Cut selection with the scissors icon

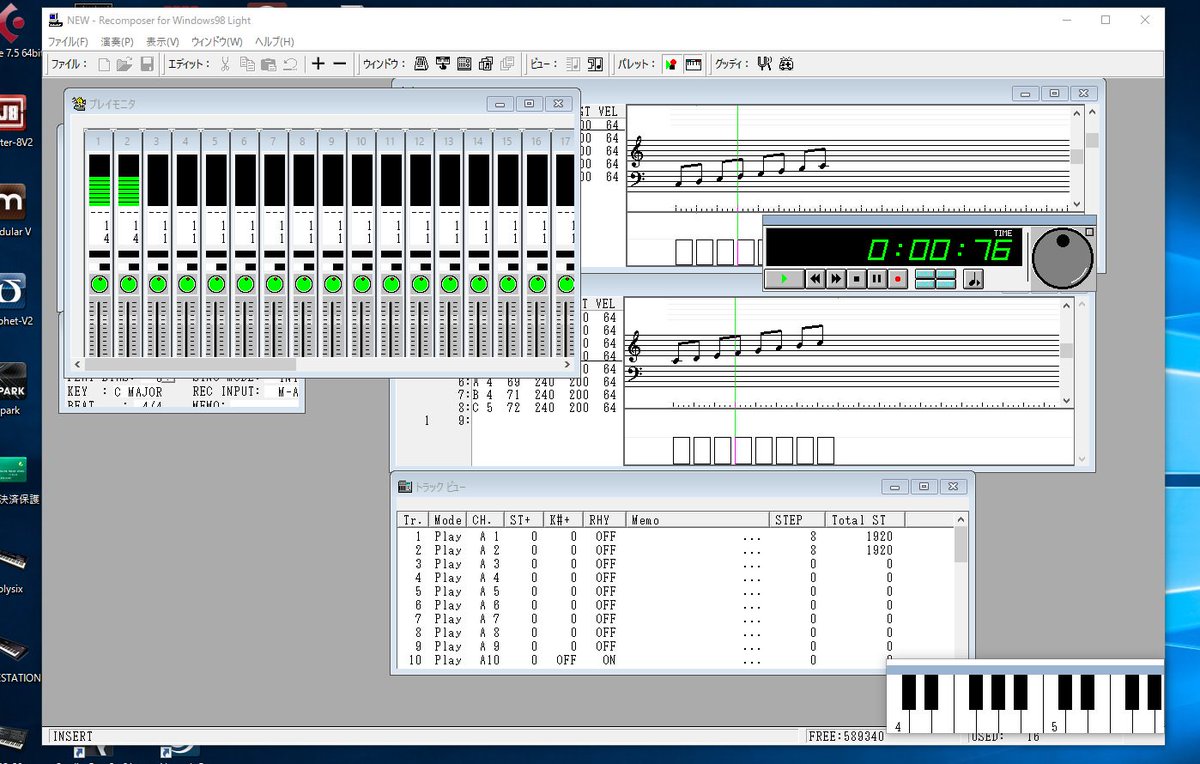(x=225, y=64)
